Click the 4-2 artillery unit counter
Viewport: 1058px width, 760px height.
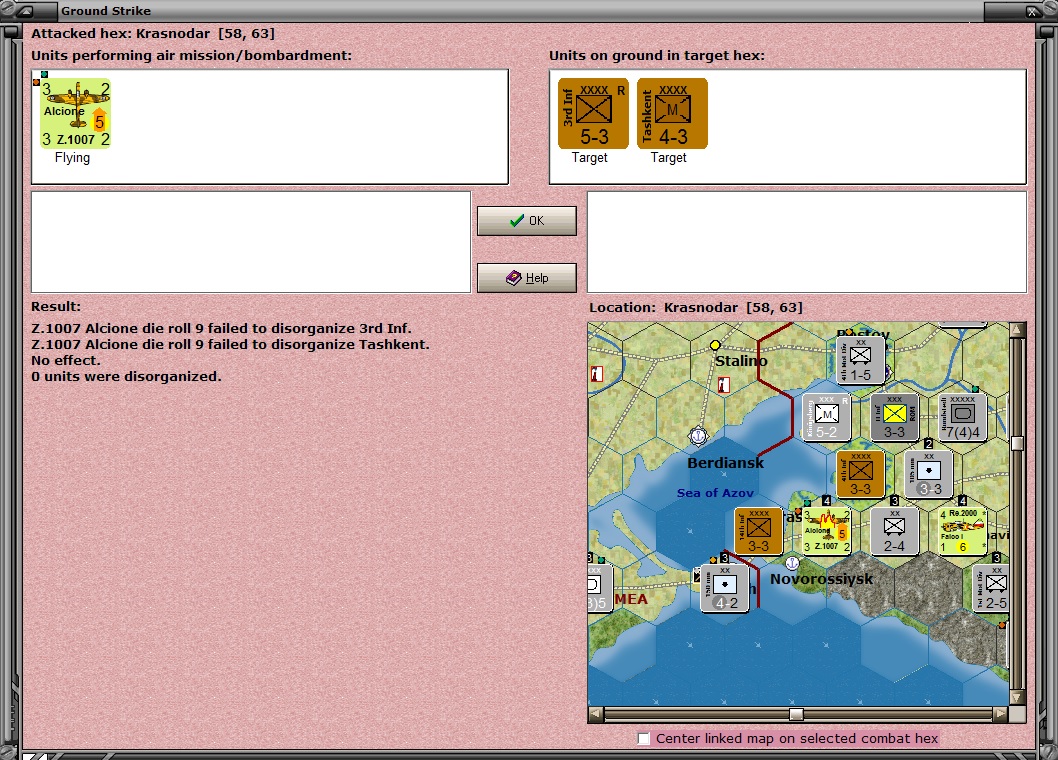(x=725, y=589)
